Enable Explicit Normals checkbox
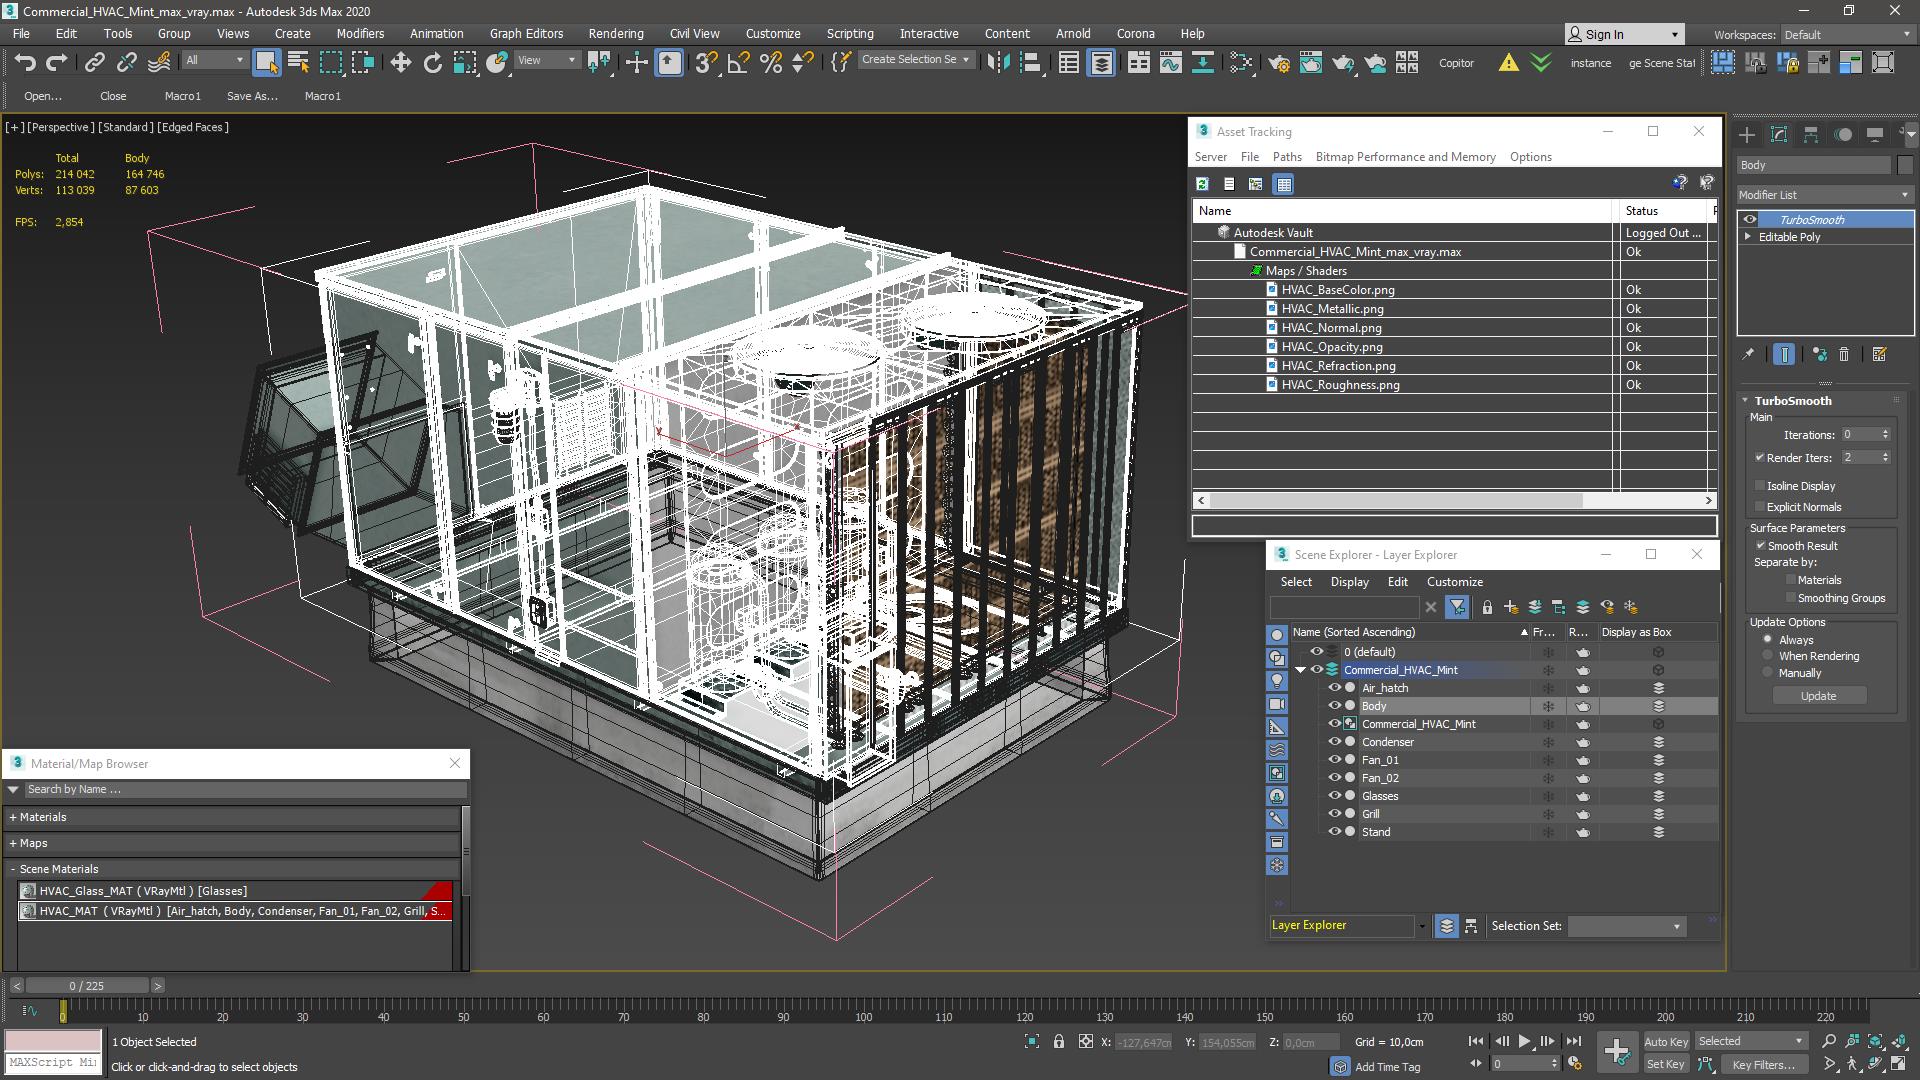Viewport: 1920px width, 1080px height. coord(1760,507)
